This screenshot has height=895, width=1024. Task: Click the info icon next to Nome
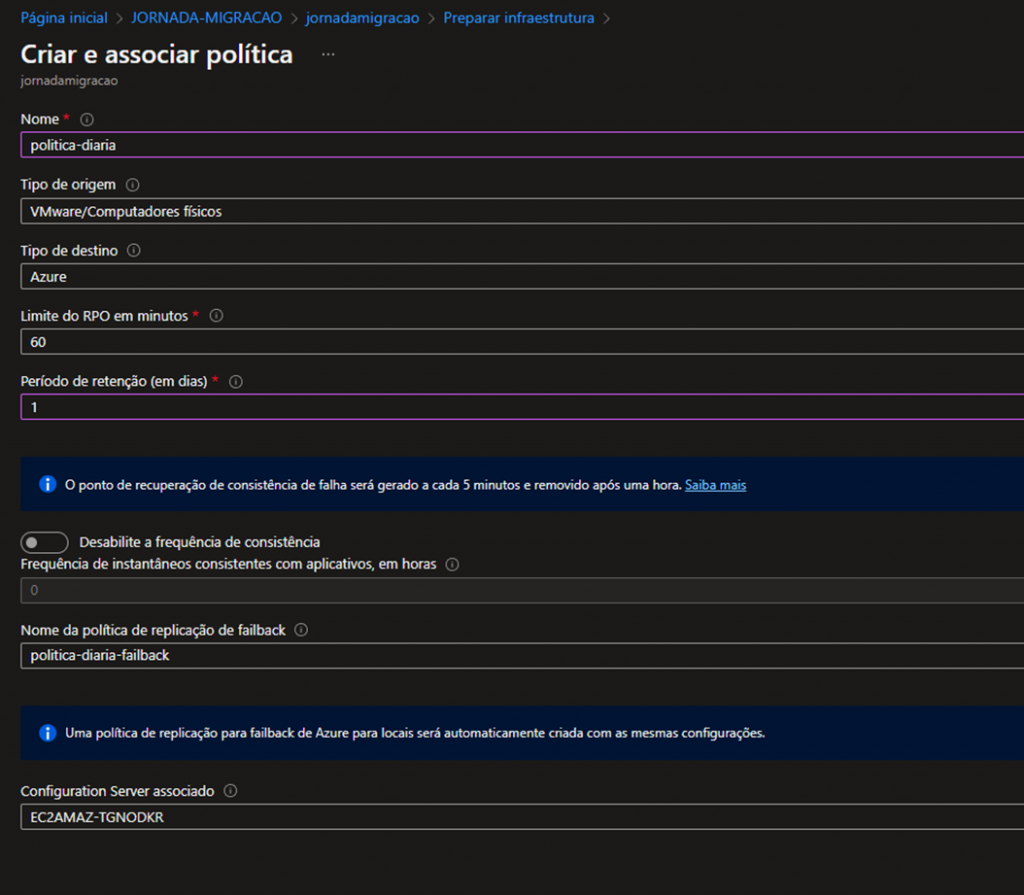click(86, 119)
